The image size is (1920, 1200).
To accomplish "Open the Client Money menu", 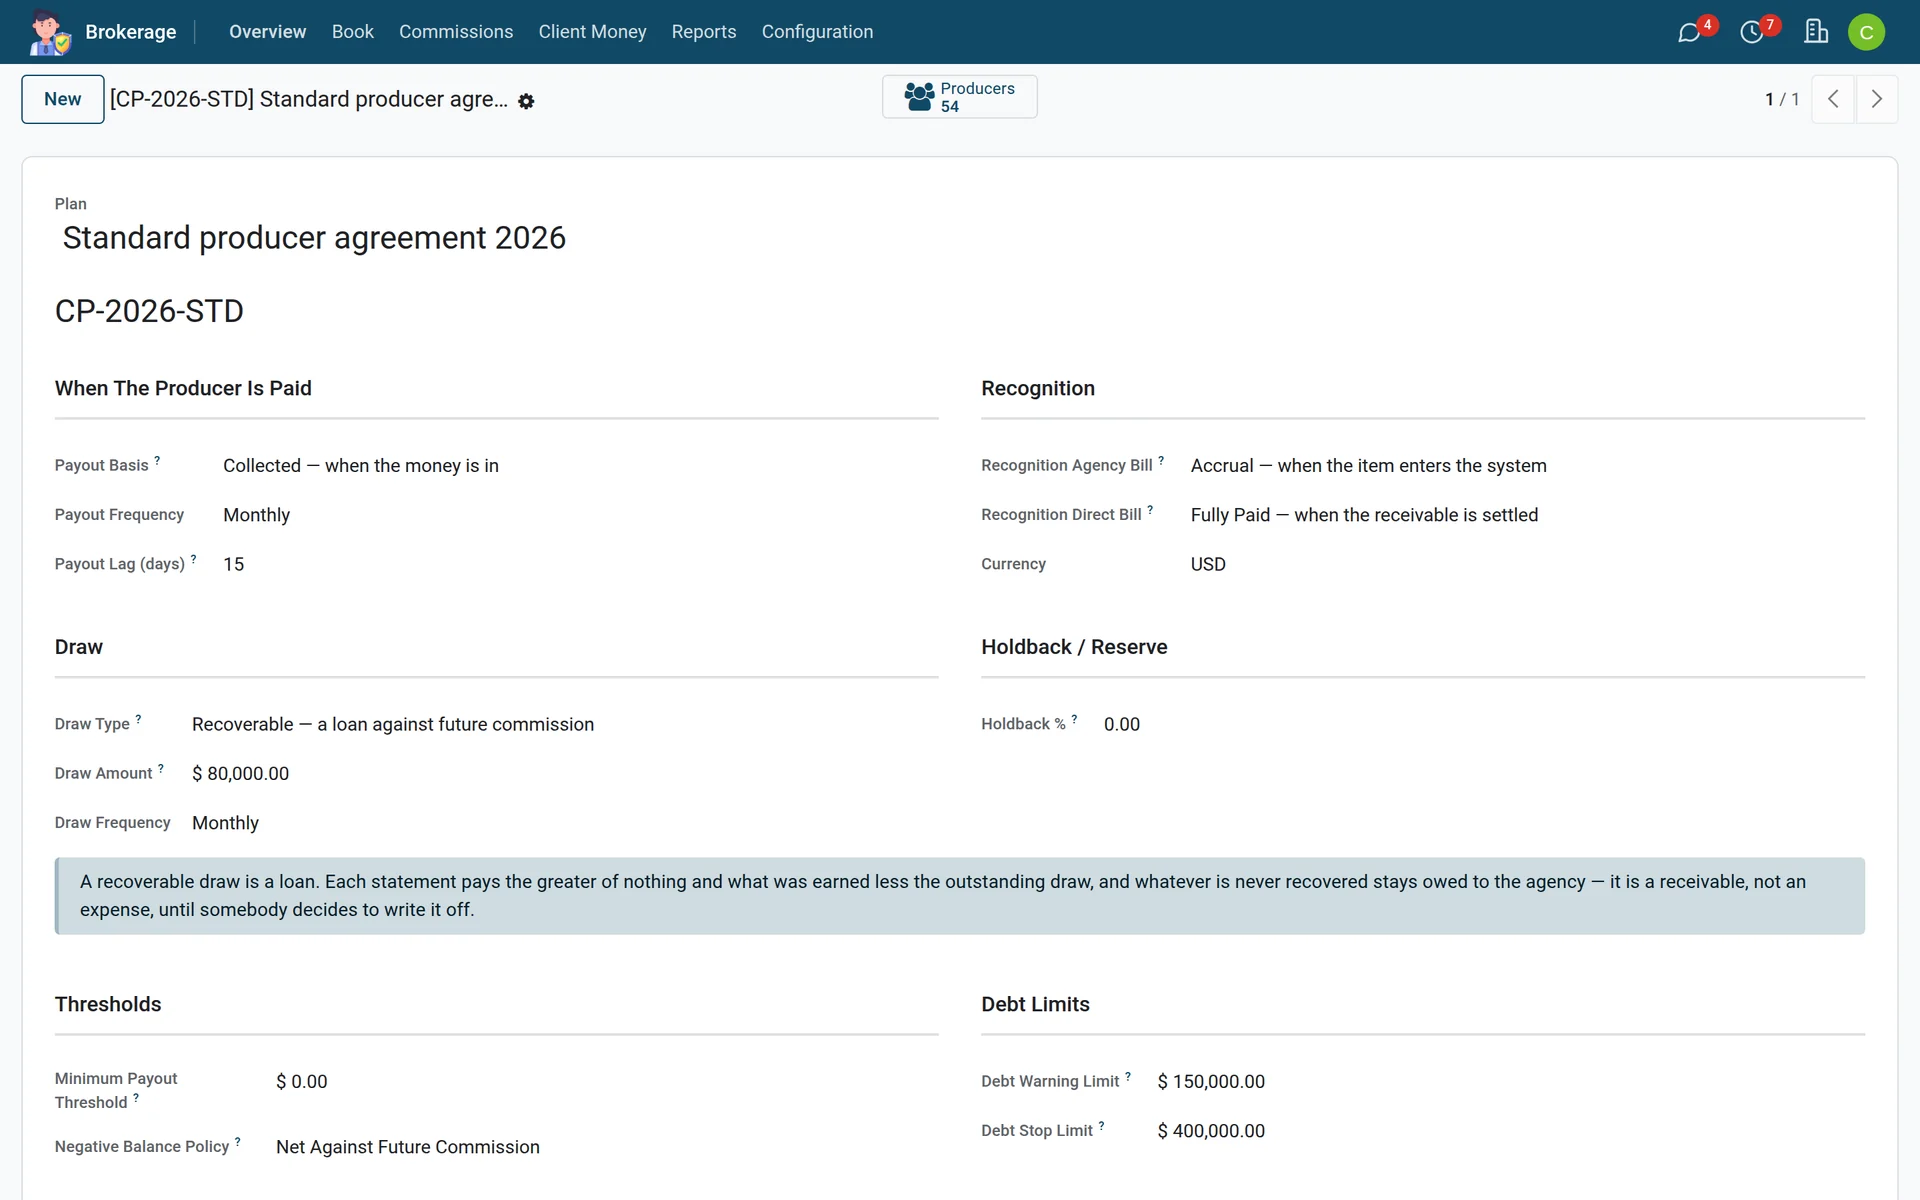I will pos(592,32).
